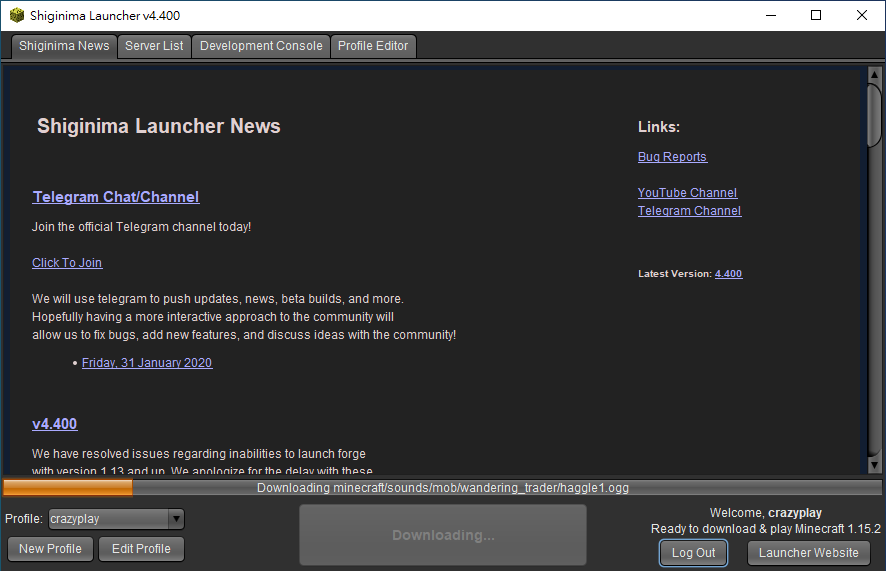Click the 'Links:' heading text

[x=659, y=127]
